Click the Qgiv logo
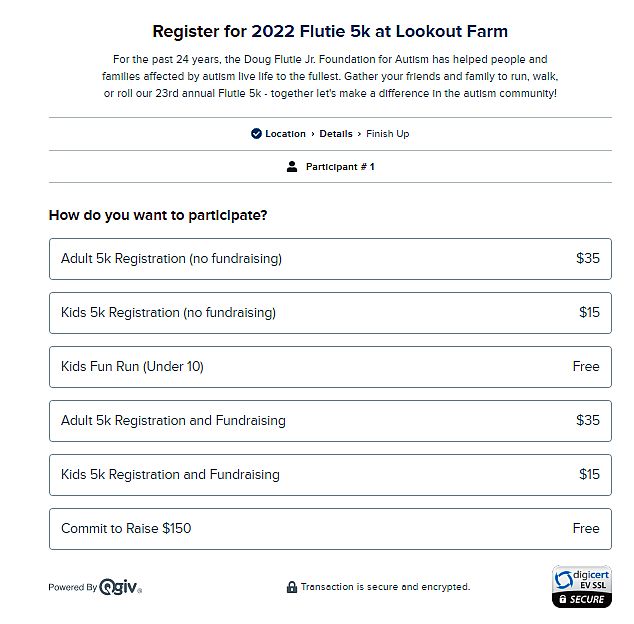 coord(120,588)
